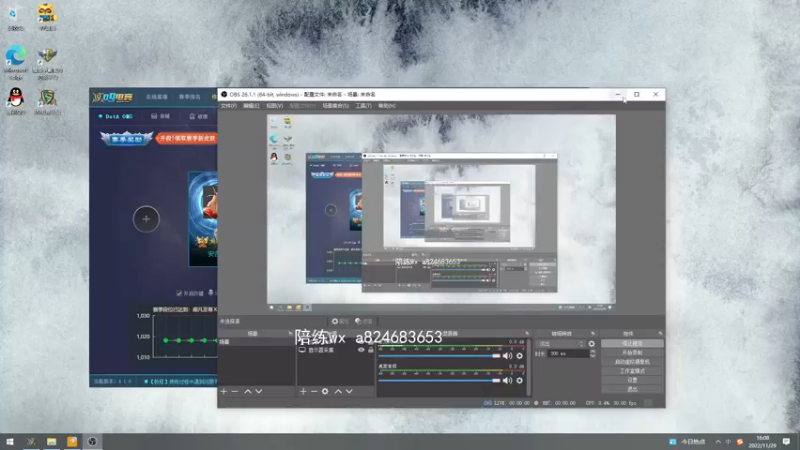Click online support link in 09 window
Image resolution: width=800 pixels, height=450 pixels.
point(157,97)
